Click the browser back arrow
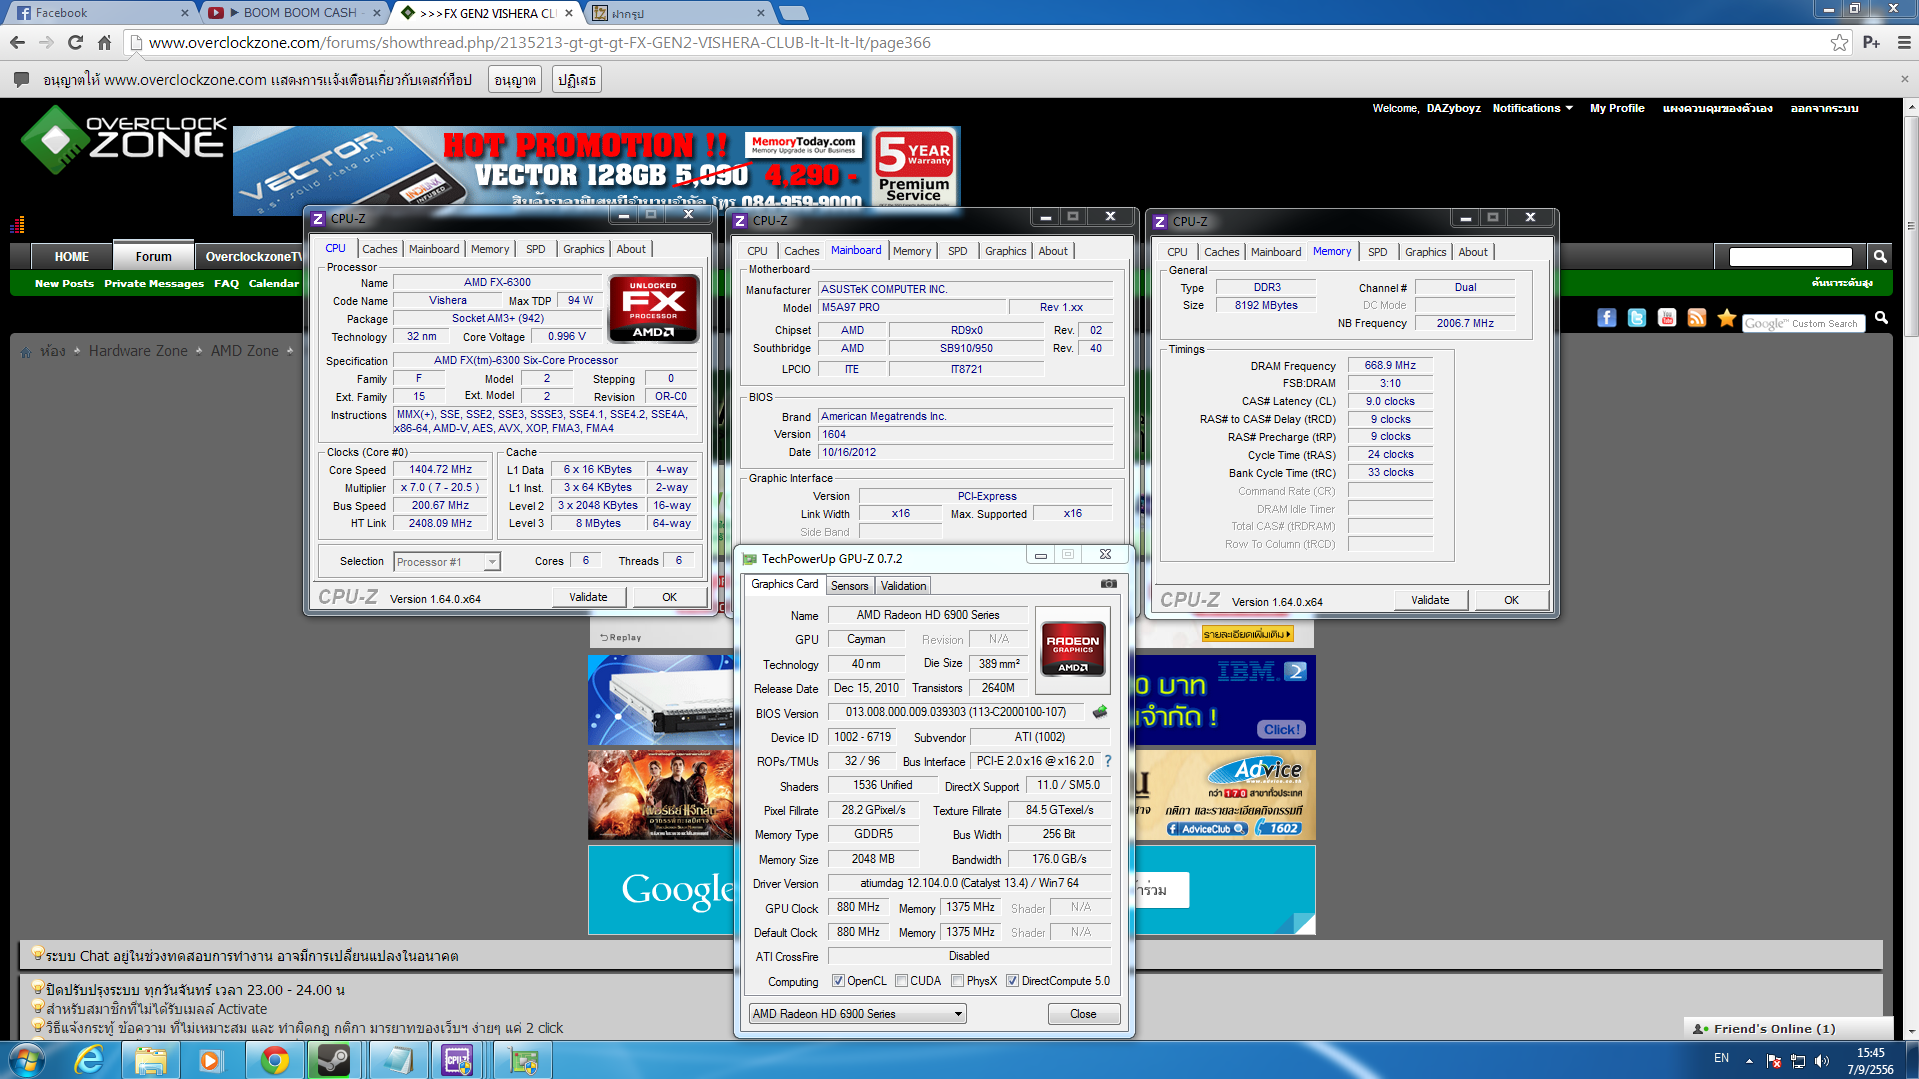The height and width of the screenshot is (1079, 1919). [17, 42]
